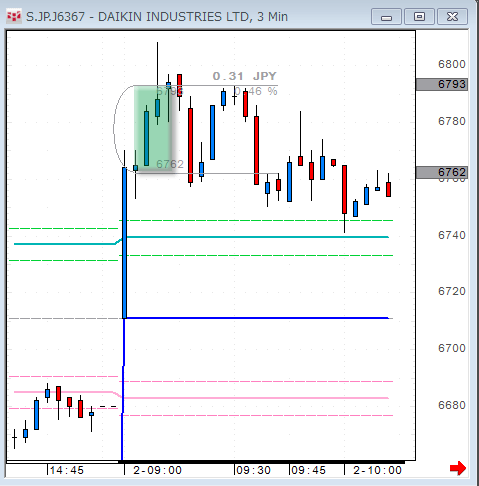Click the 6780 price axis label

[452, 121]
